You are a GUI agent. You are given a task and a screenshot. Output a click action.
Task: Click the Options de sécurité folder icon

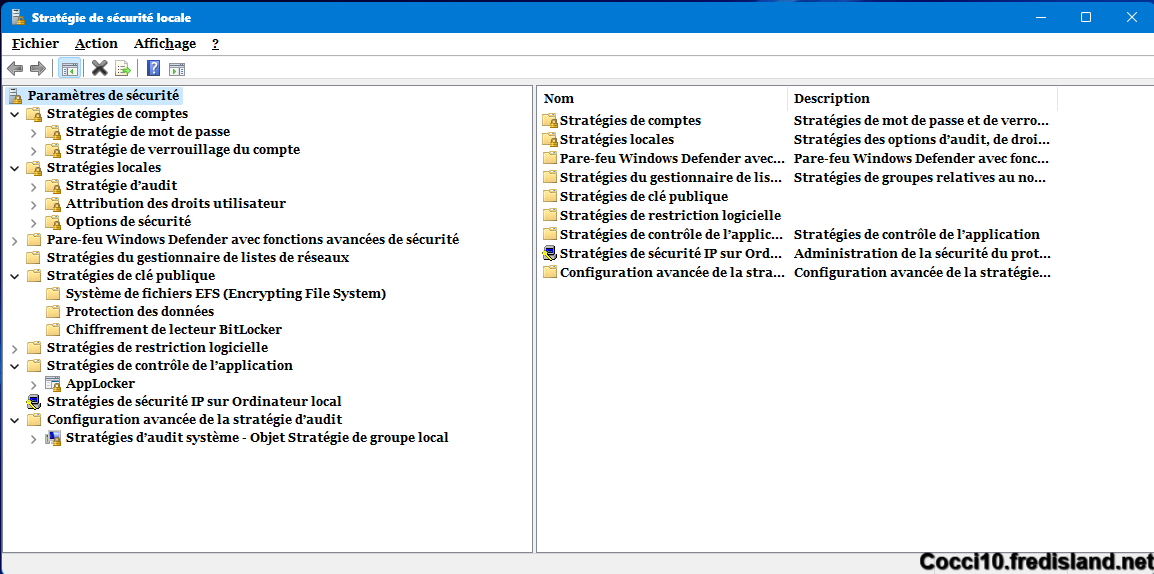(x=53, y=221)
